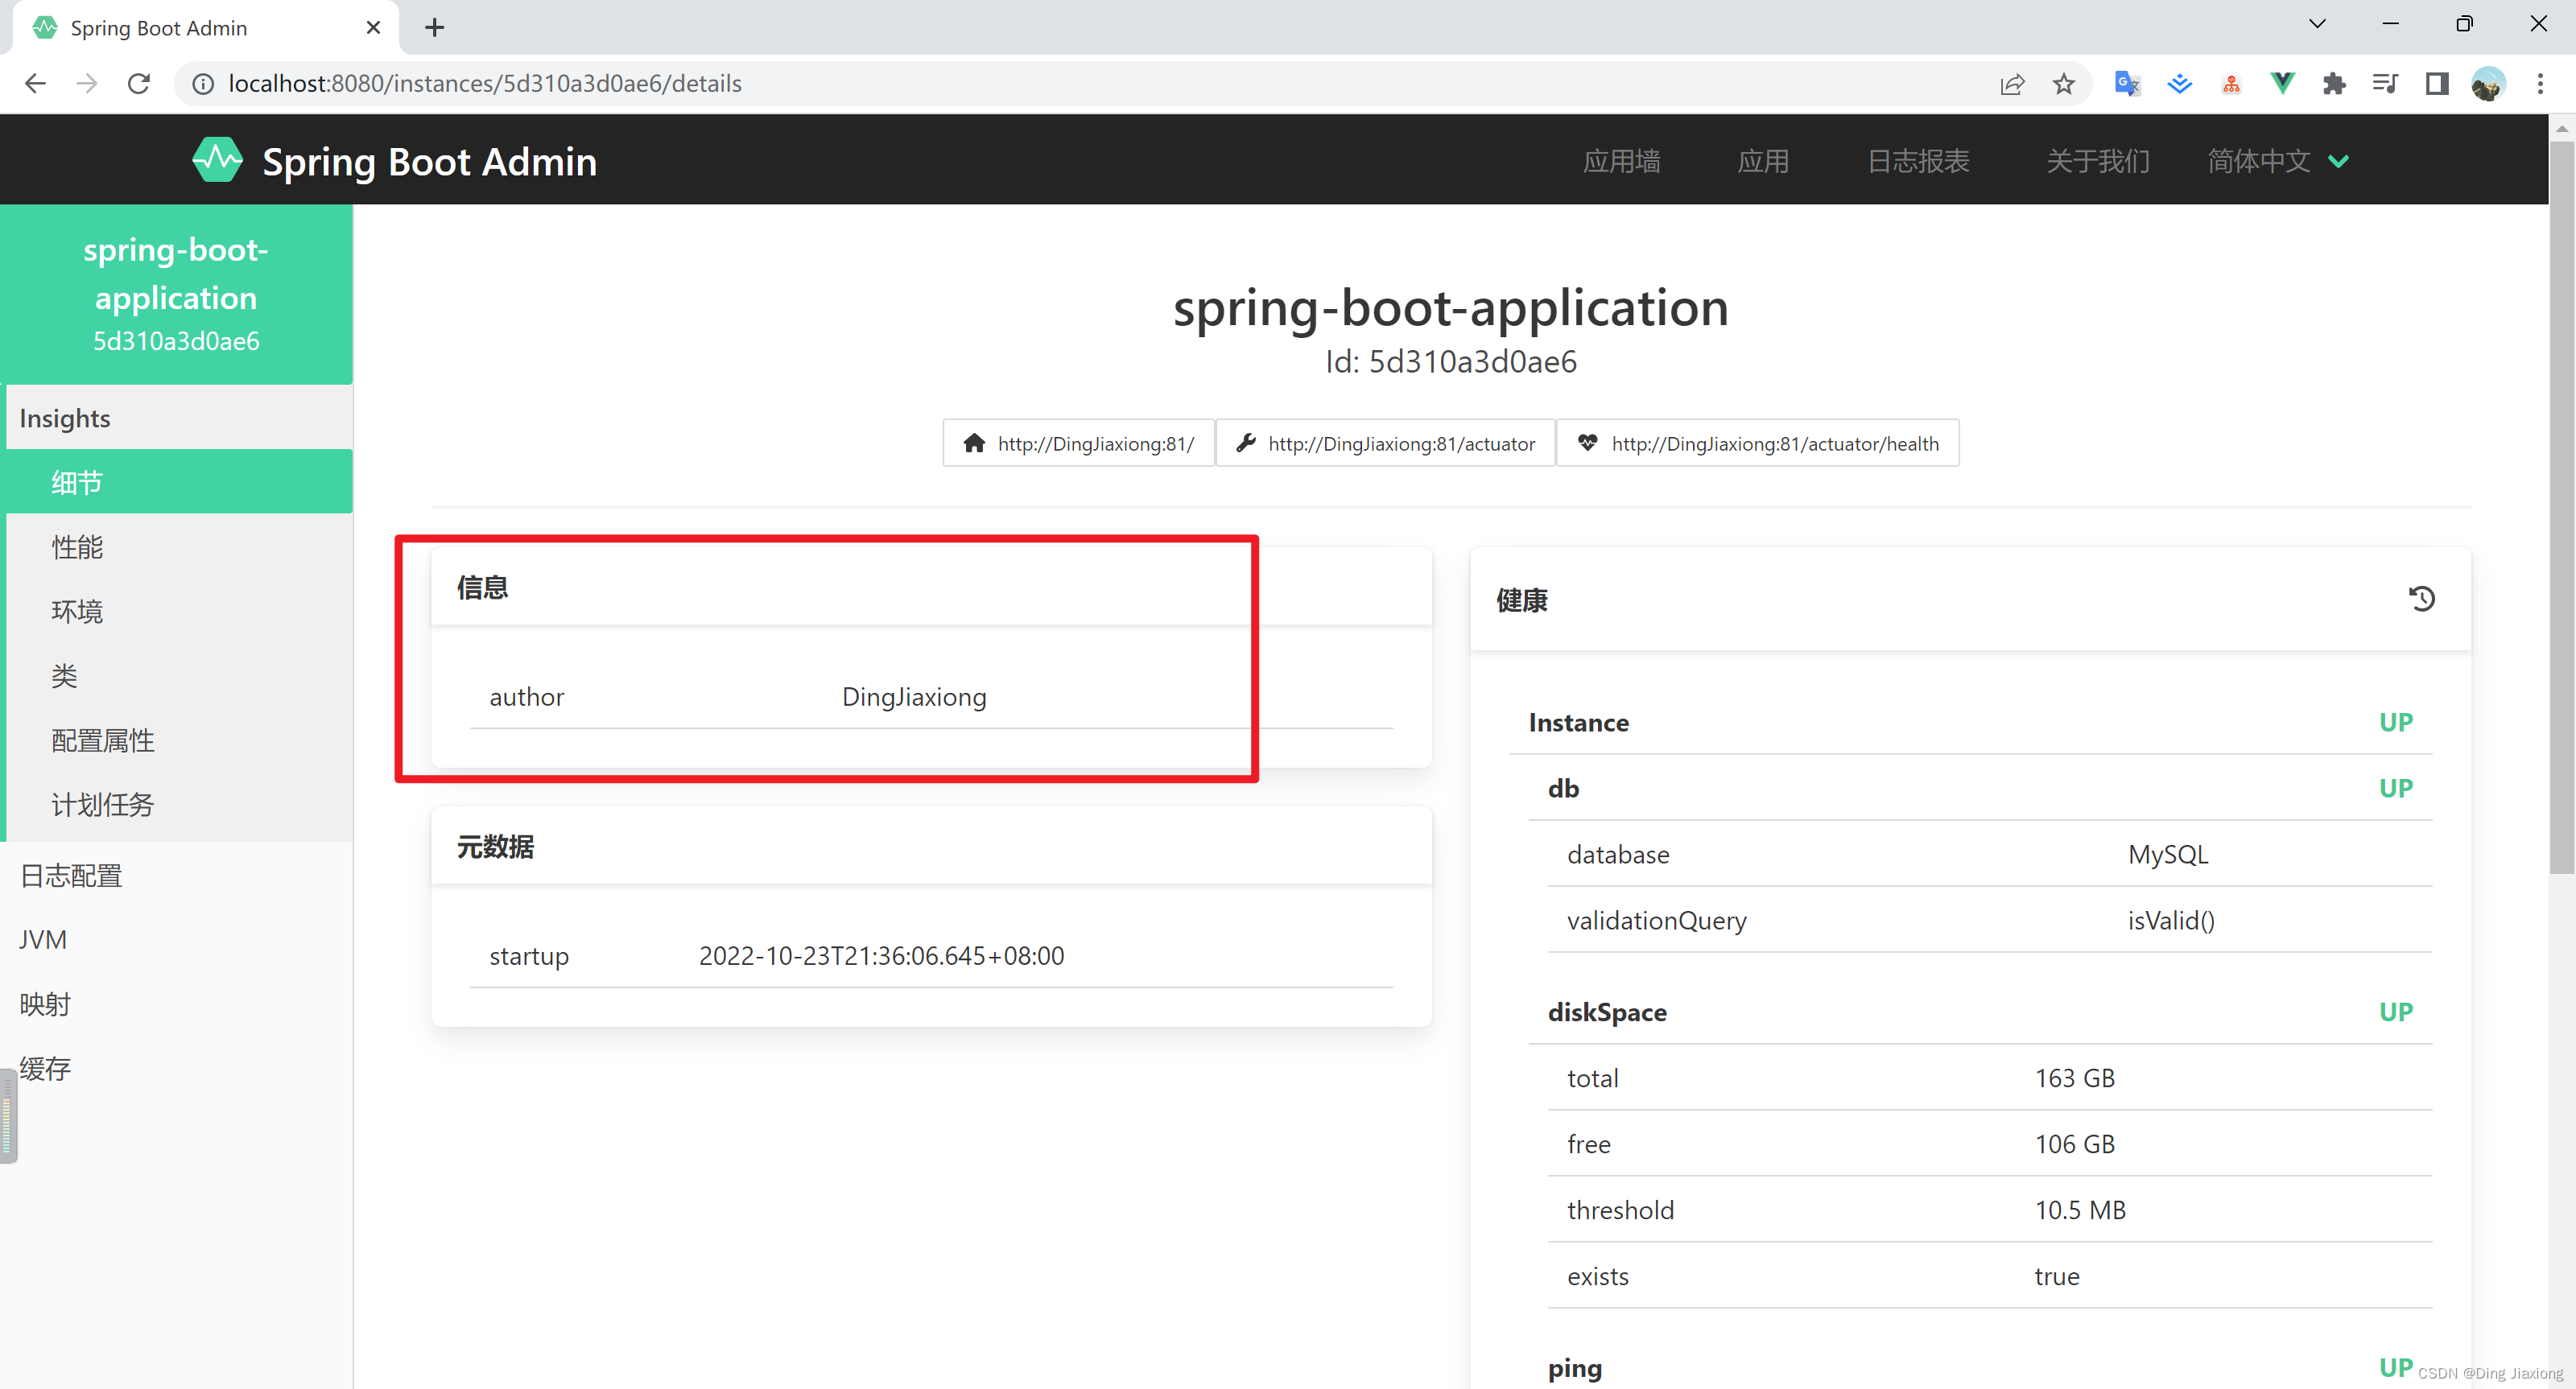Click the 163 GB total value
Screen dimensions: 2576x1389
(x=2075, y=1078)
